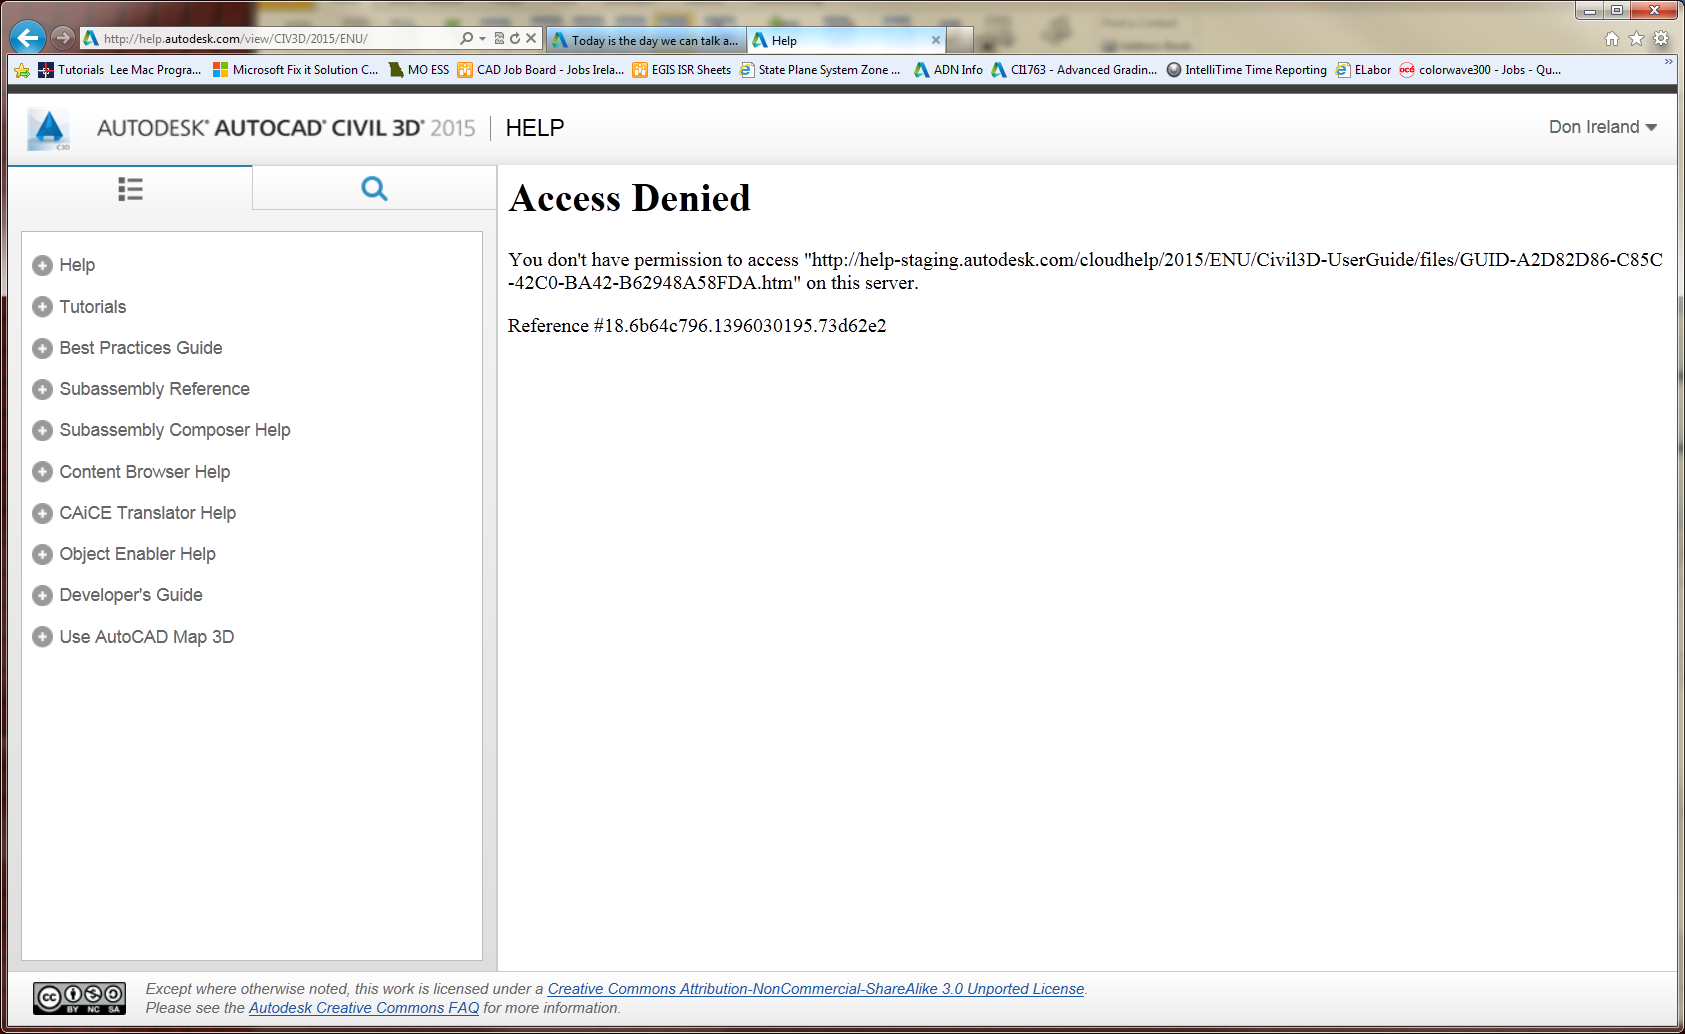Click the Autodesk Civil 3D logo icon
1685x1034 pixels.
point(49,129)
